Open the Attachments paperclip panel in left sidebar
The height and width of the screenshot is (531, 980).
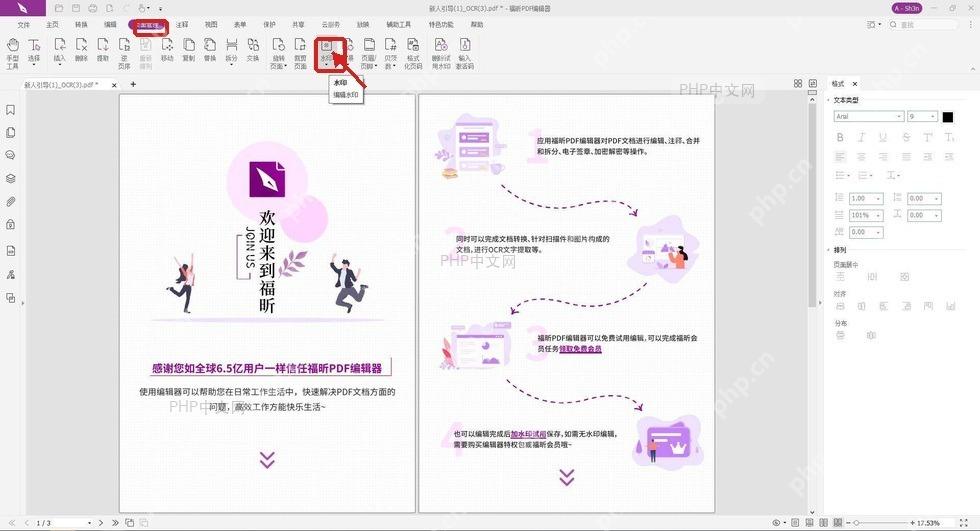(x=11, y=201)
